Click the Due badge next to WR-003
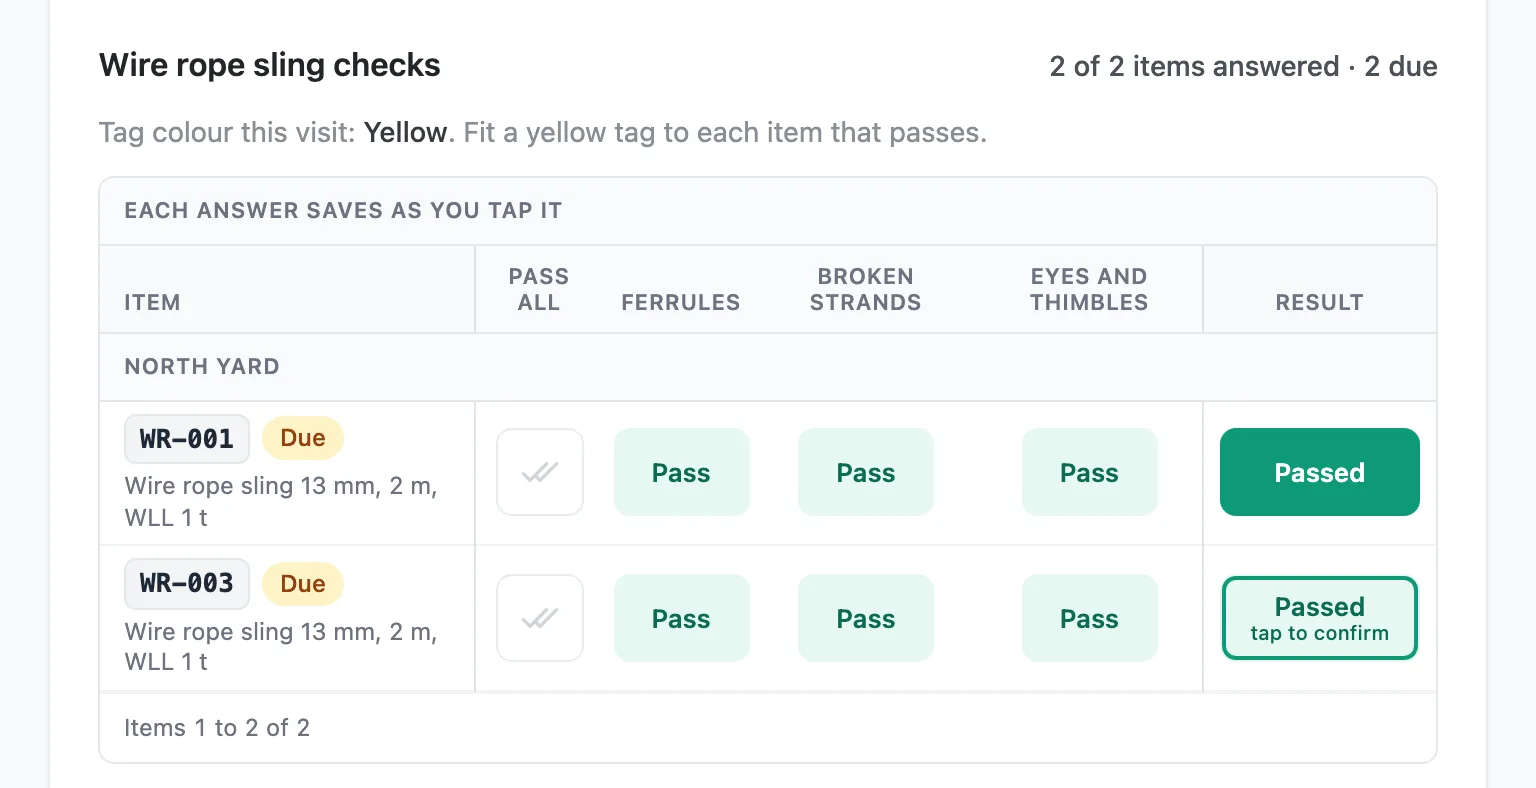The image size is (1536, 788). (x=303, y=584)
